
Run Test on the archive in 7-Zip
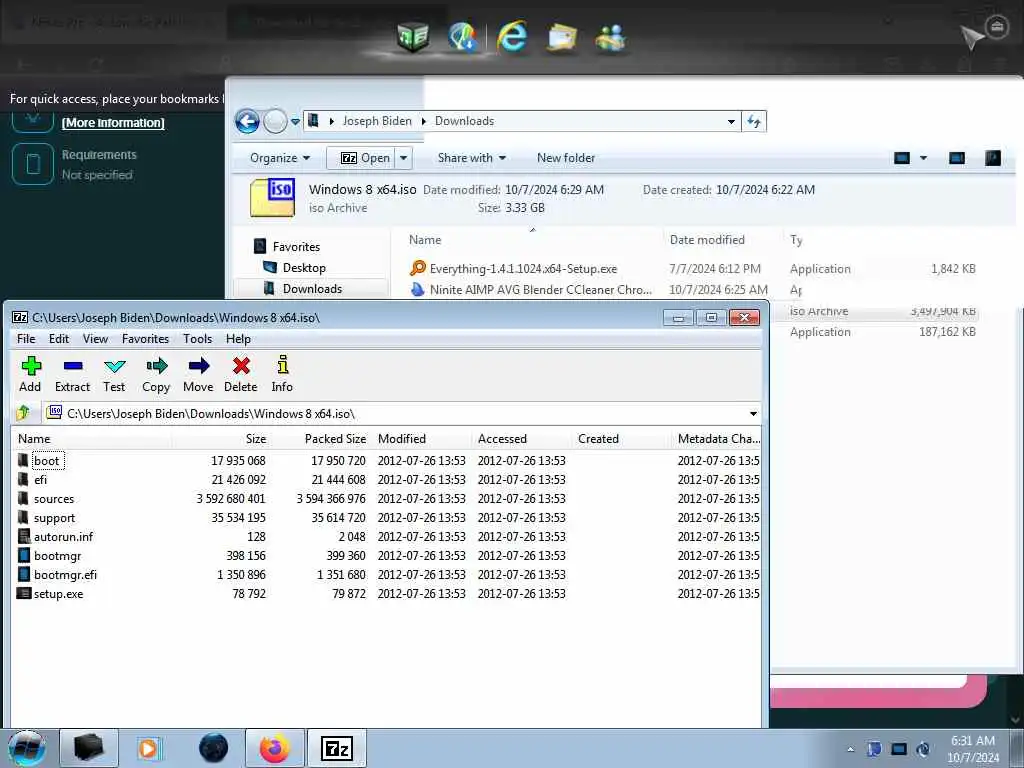coord(114,374)
